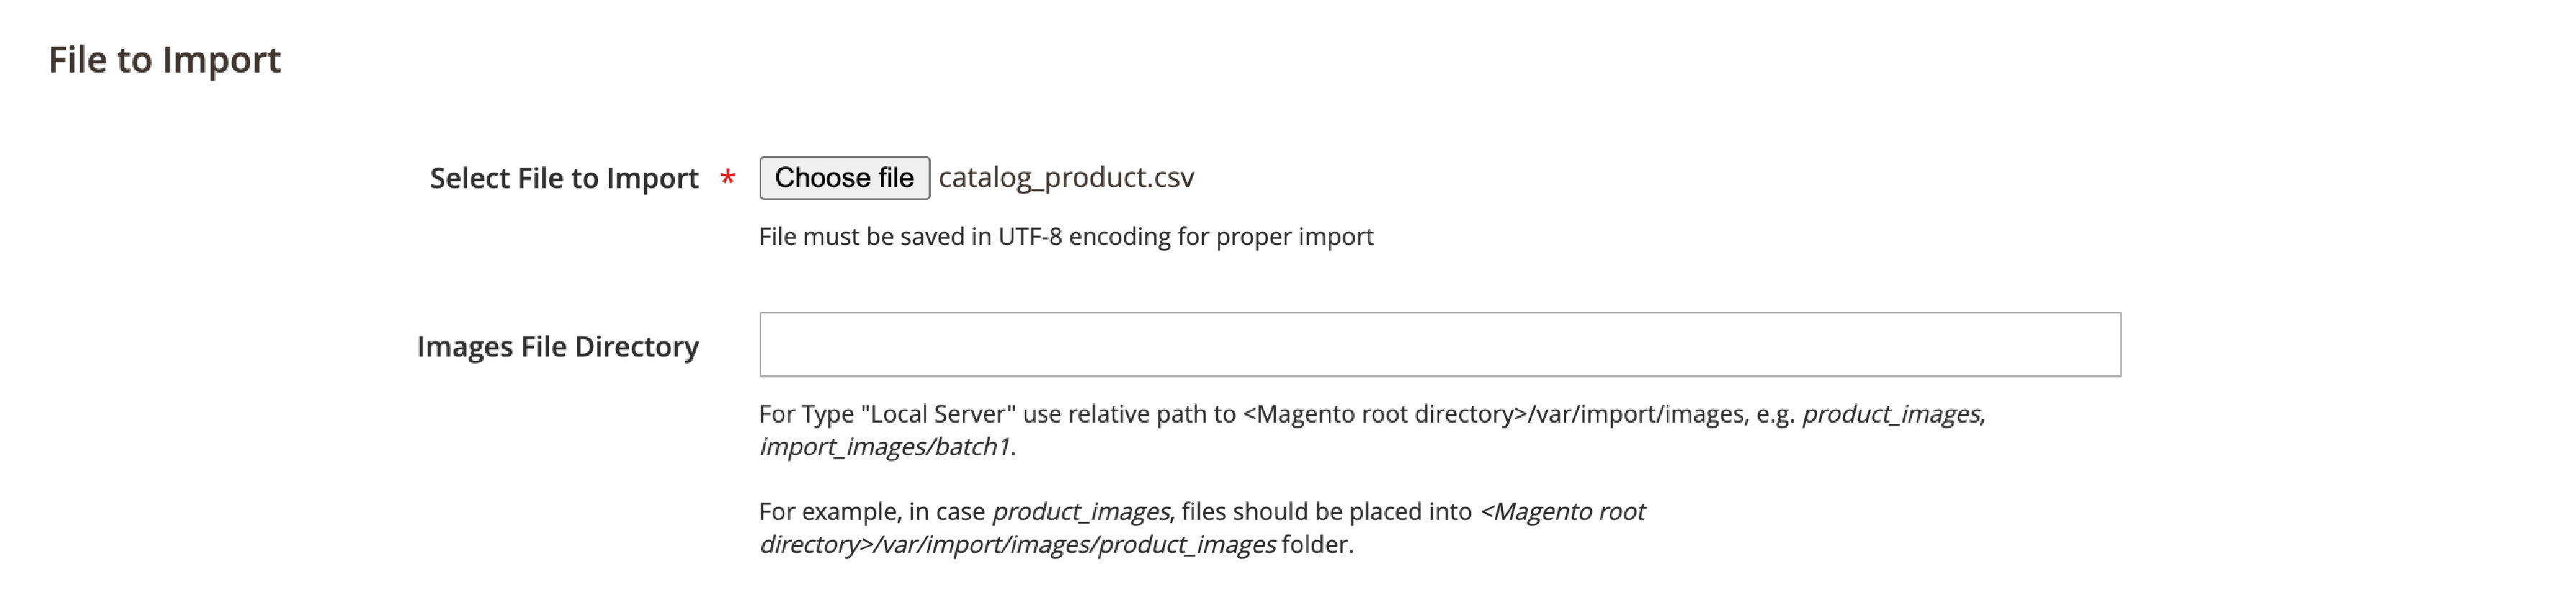Click the red required asterisk
The width and height of the screenshot is (2576, 611).
(728, 178)
